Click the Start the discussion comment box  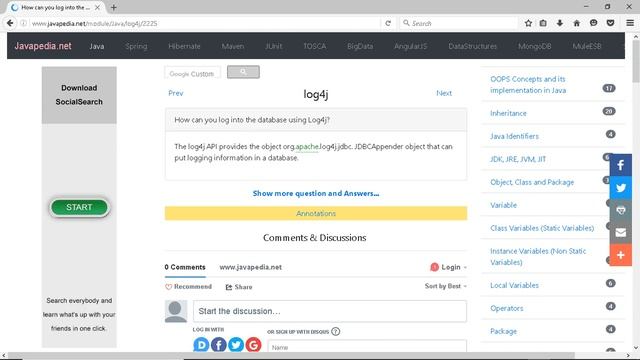point(330,311)
